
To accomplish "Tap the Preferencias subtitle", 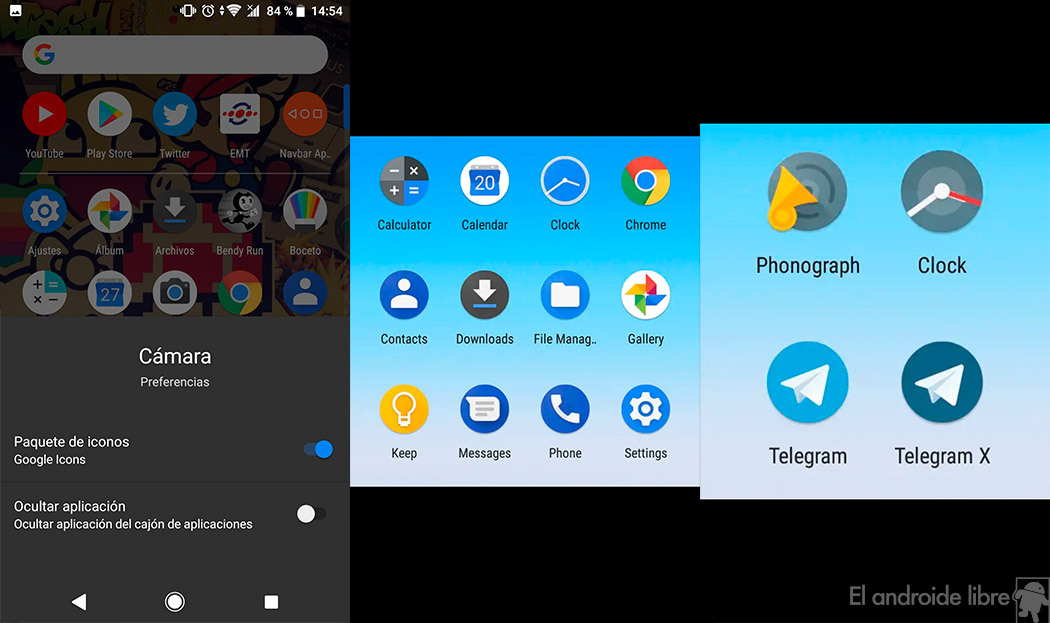I will coord(175,382).
